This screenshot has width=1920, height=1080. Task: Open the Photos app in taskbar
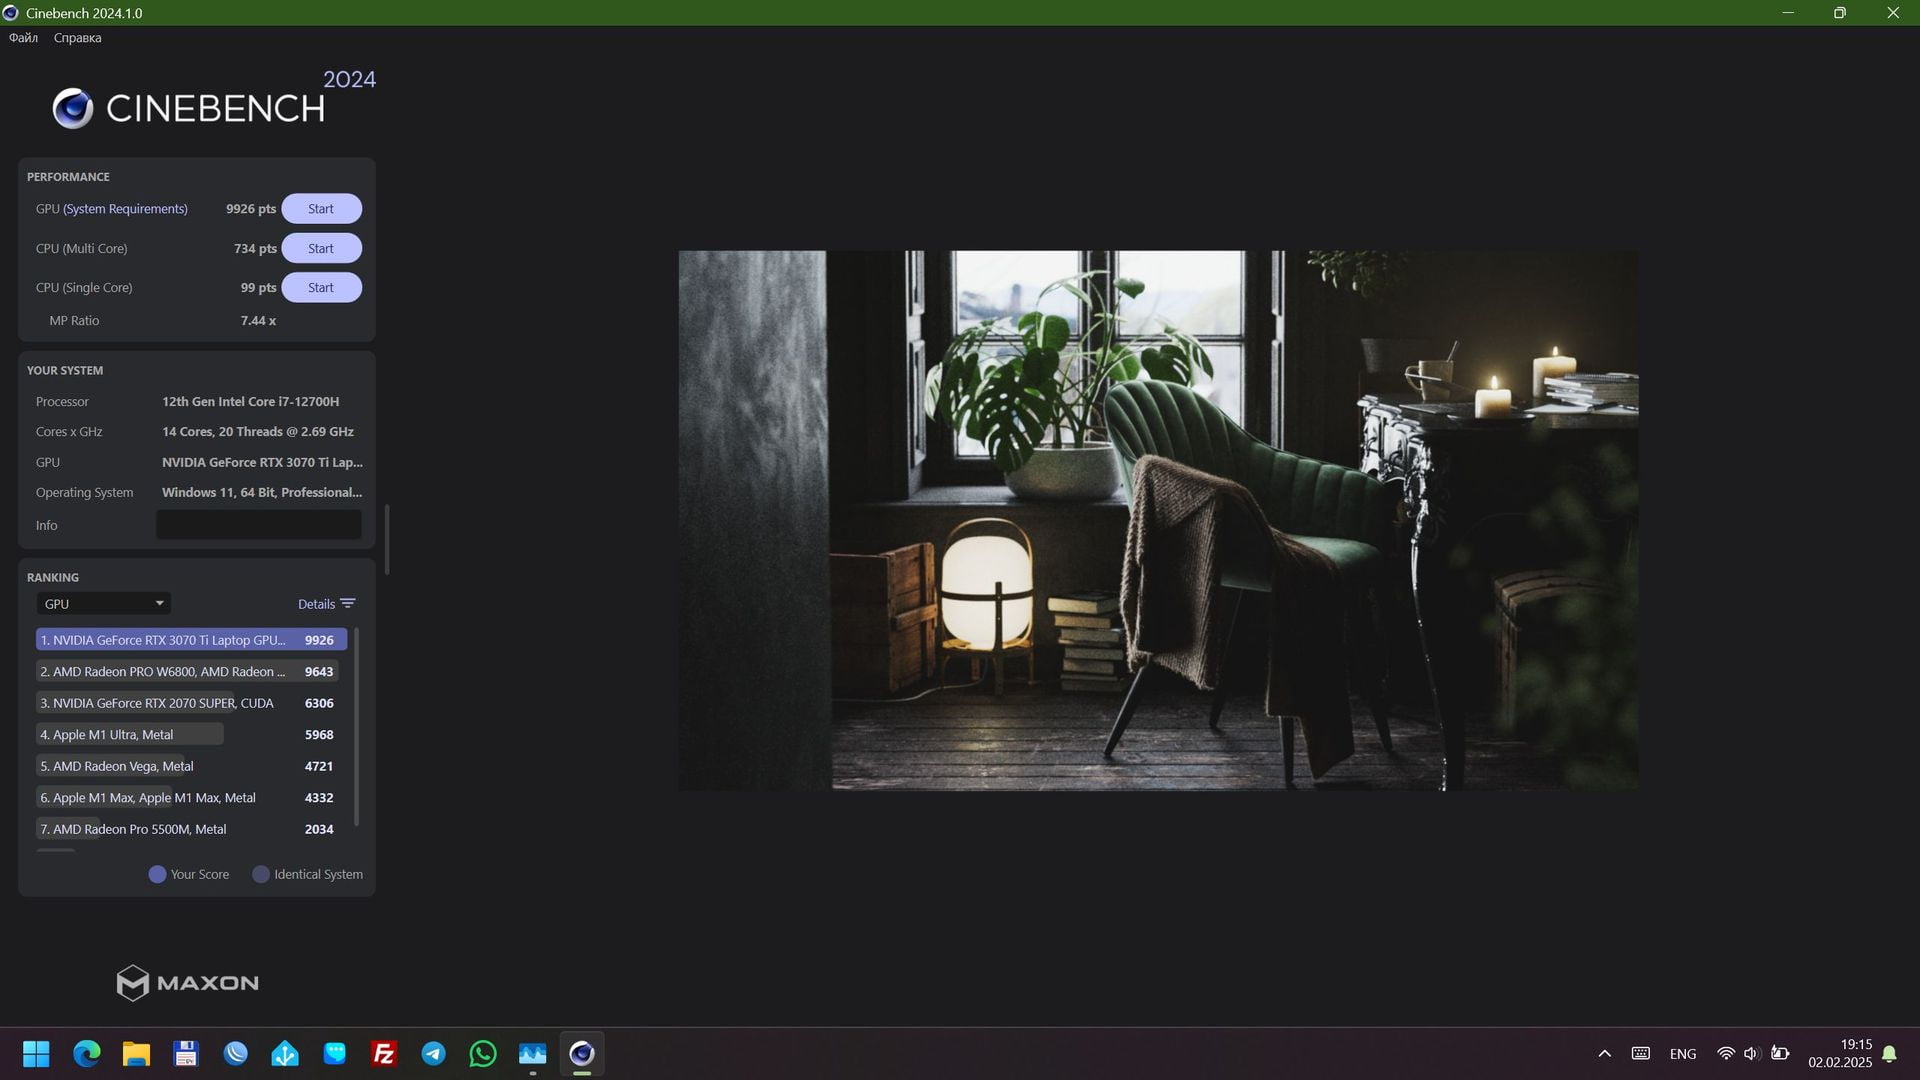(x=532, y=1053)
